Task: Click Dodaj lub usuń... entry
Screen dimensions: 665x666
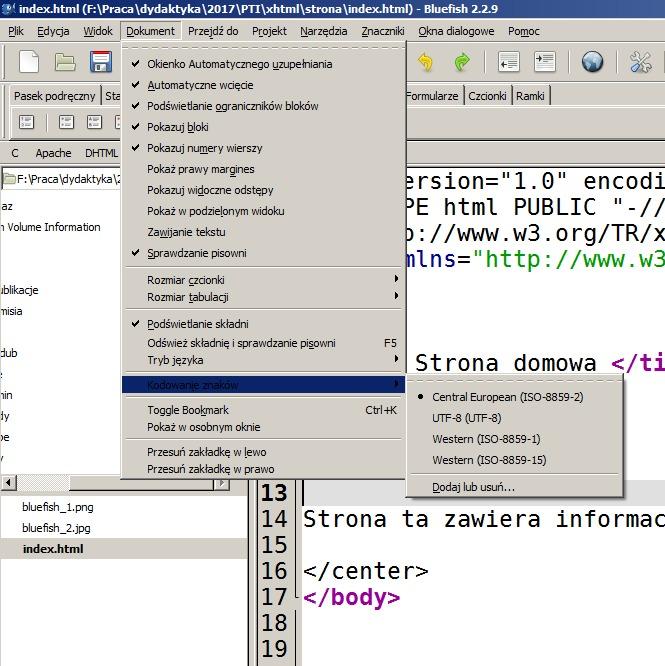Action: pos(514,487)
